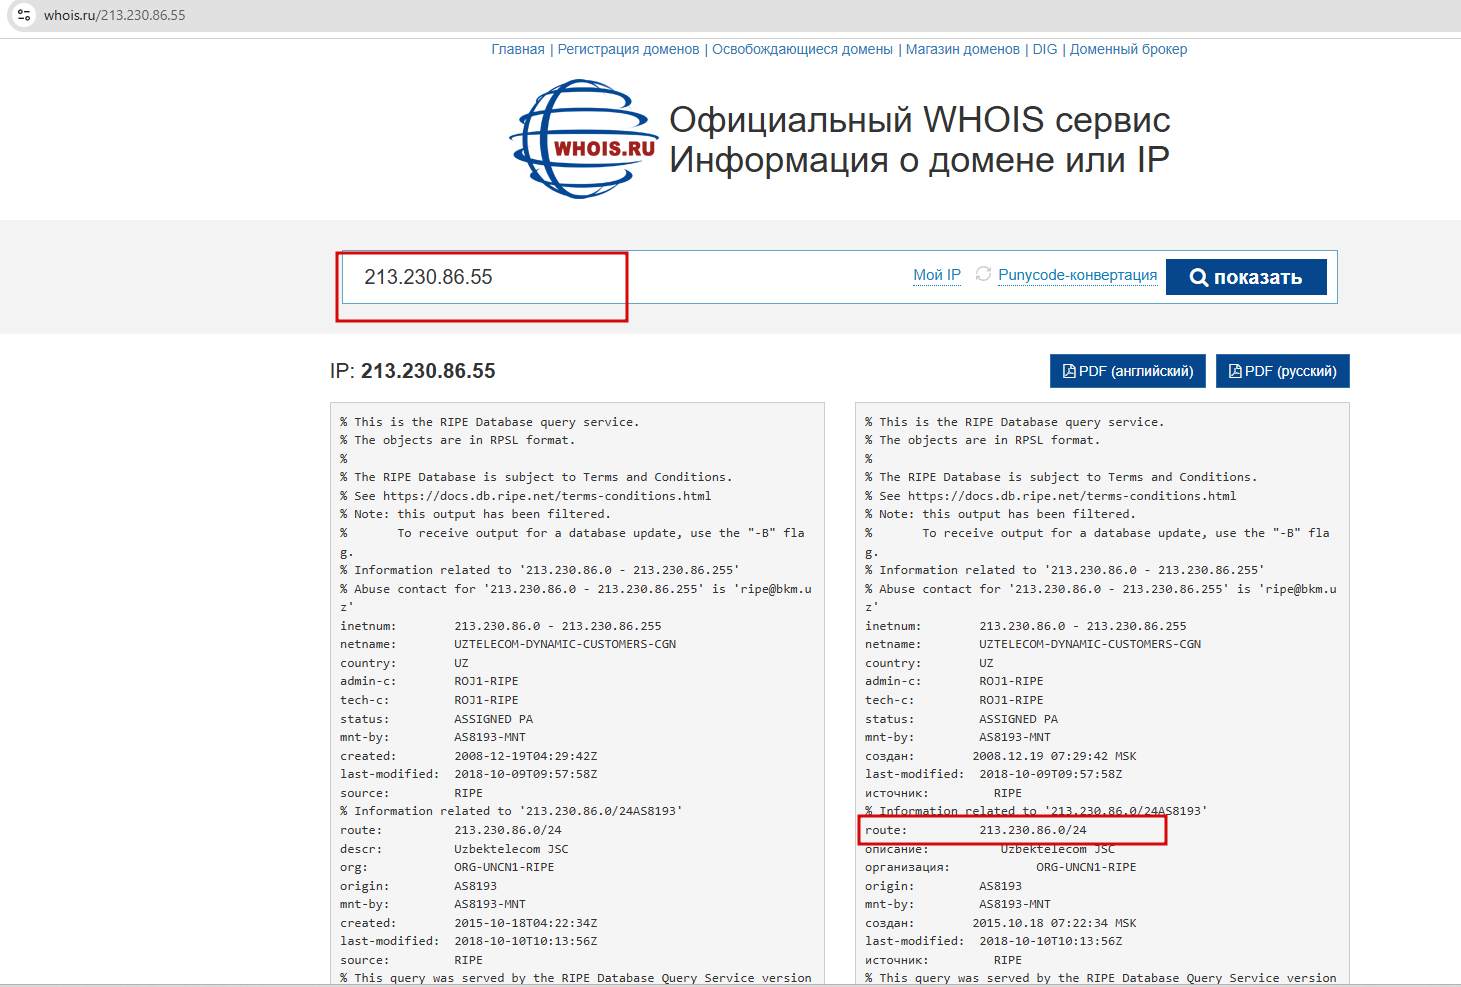The image size is (1461, 987).
Task: Open Доменный брокер link
Action: click(x=1128, y=49)
